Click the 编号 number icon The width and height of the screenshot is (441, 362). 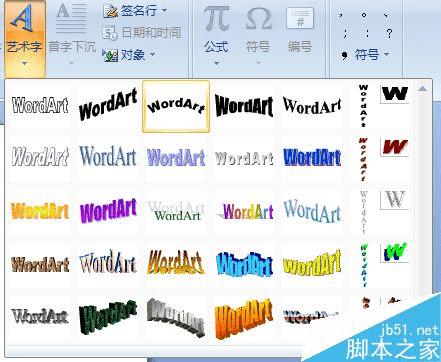point(300,19)
